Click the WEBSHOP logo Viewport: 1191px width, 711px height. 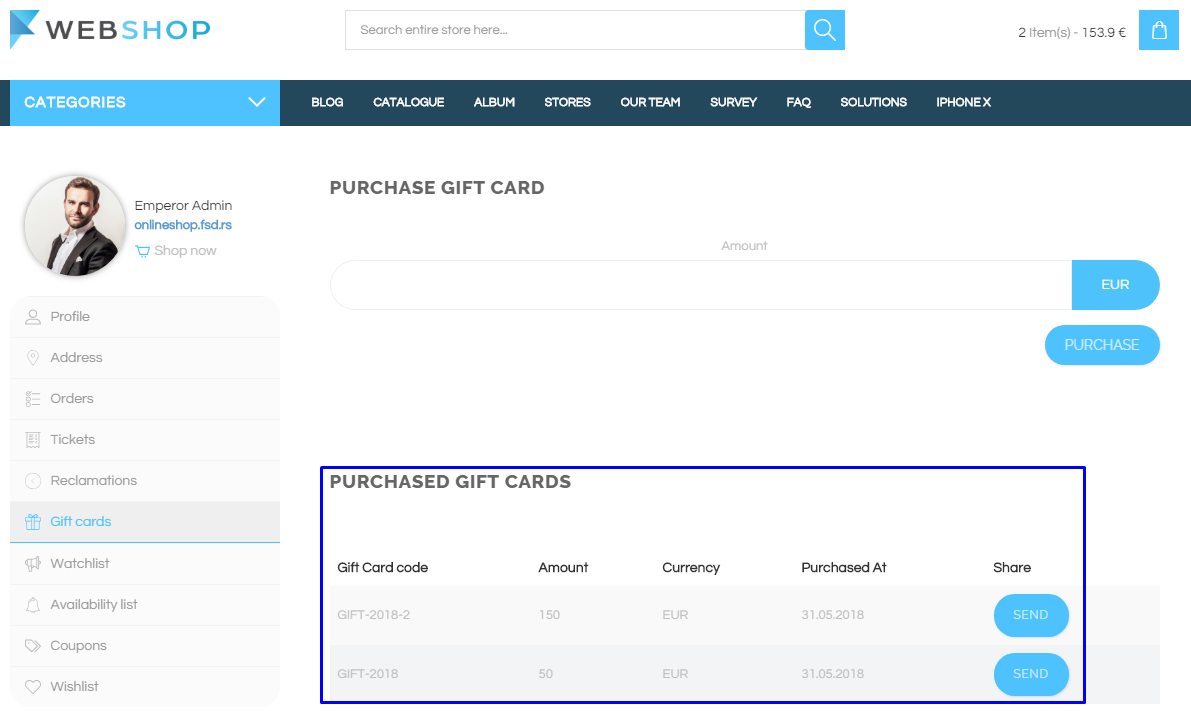[110, 30]
